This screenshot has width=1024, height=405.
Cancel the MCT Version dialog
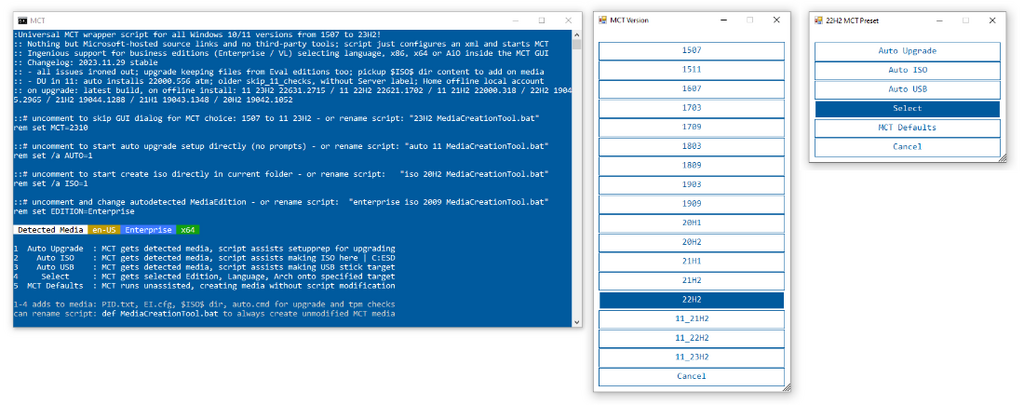click(692, 376)
